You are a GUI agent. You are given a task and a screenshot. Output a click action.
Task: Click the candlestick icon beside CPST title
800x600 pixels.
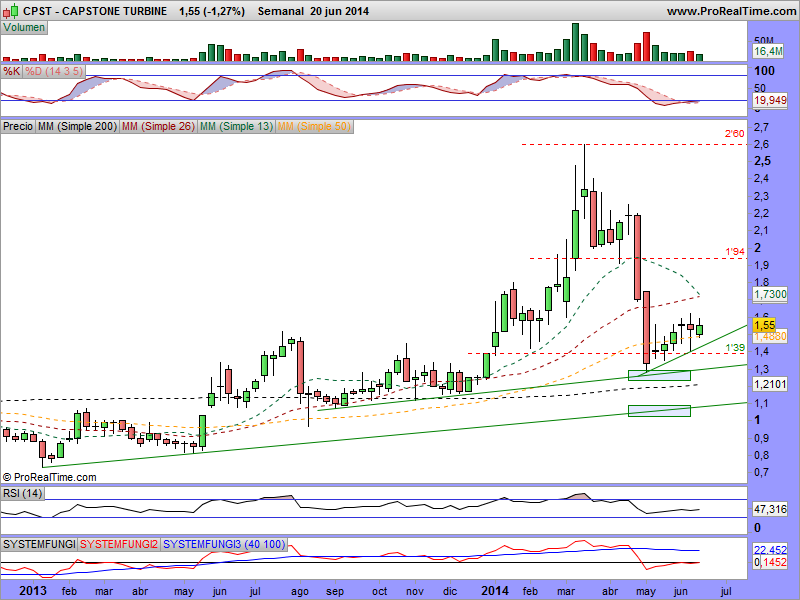[x=11, y=10]
